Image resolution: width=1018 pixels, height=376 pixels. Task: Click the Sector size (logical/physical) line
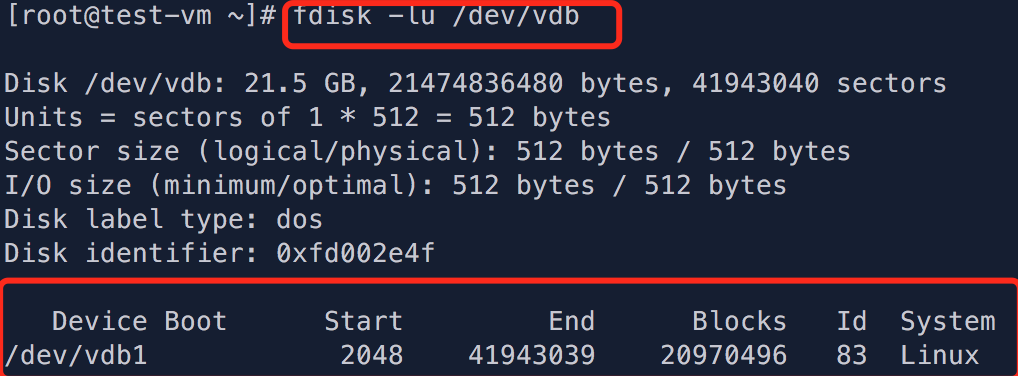coord(427,151)
